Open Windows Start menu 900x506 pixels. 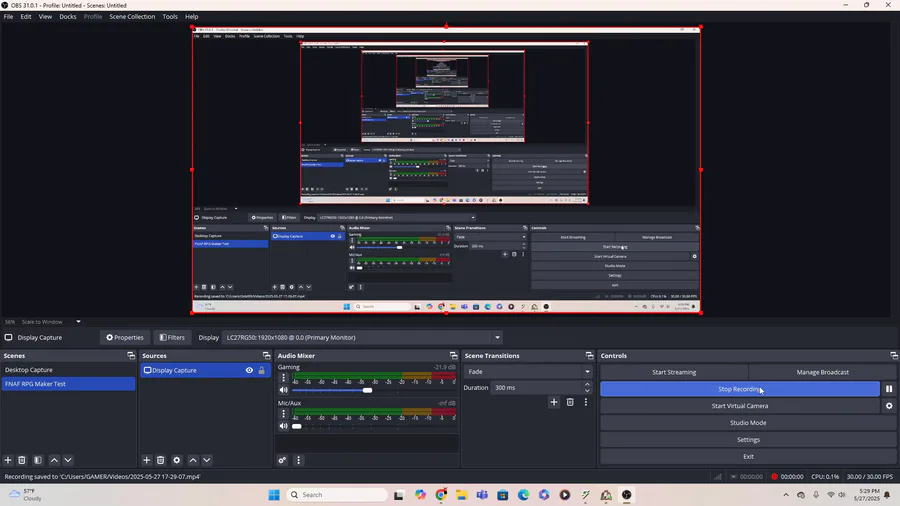(x=274, y=495)
